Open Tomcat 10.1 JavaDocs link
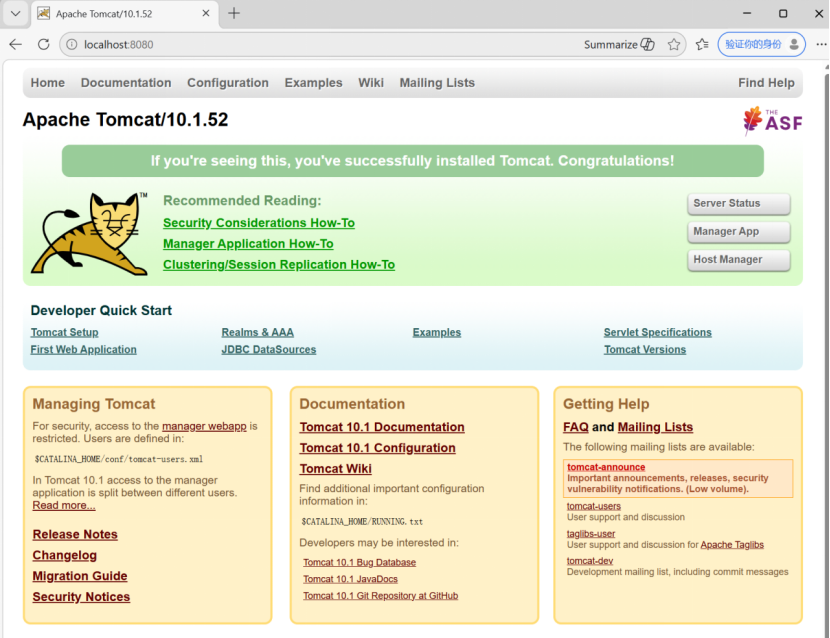 (350, 579)
